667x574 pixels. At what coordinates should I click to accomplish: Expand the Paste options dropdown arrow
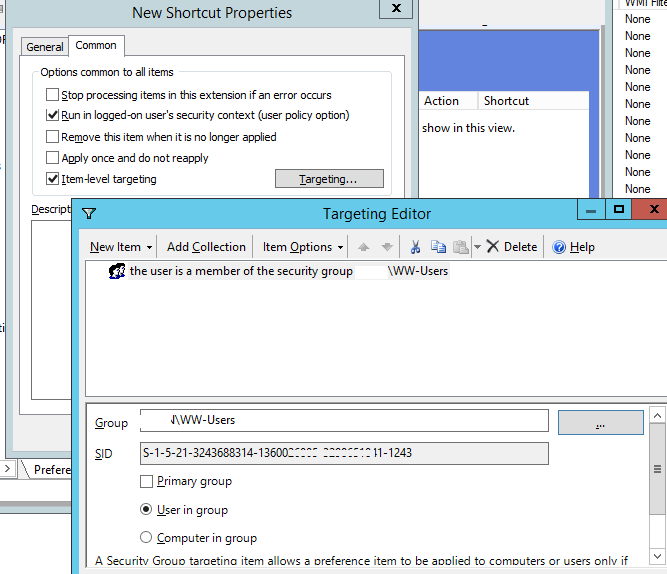[477, 247]
